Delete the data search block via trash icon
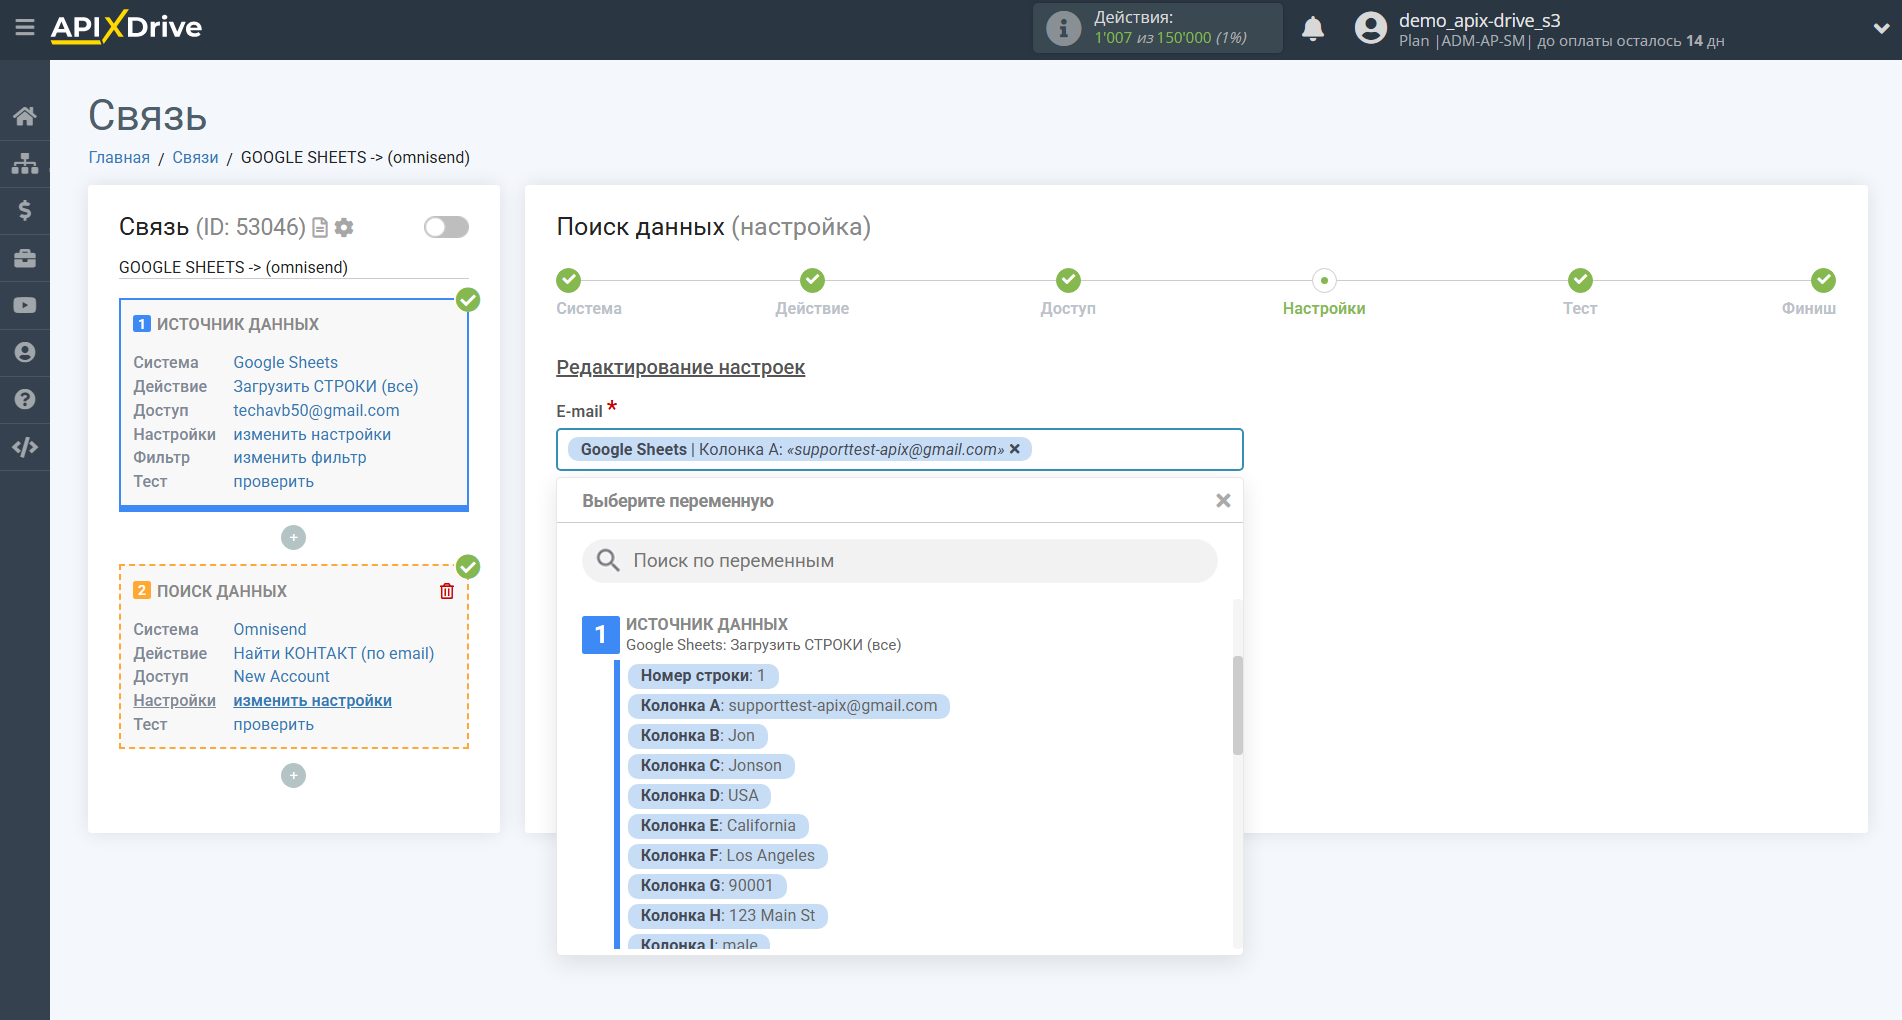Viewport: 1902px width, 1020px height. 447,591
